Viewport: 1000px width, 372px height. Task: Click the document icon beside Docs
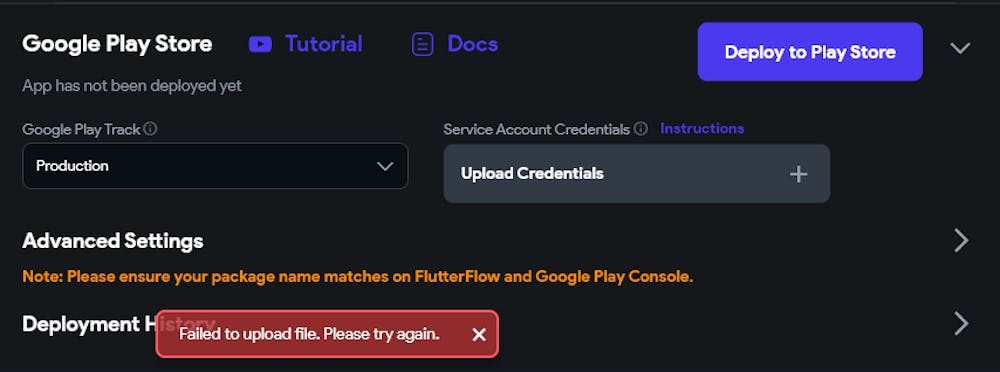pyautogui.click(x=422, y=44)
